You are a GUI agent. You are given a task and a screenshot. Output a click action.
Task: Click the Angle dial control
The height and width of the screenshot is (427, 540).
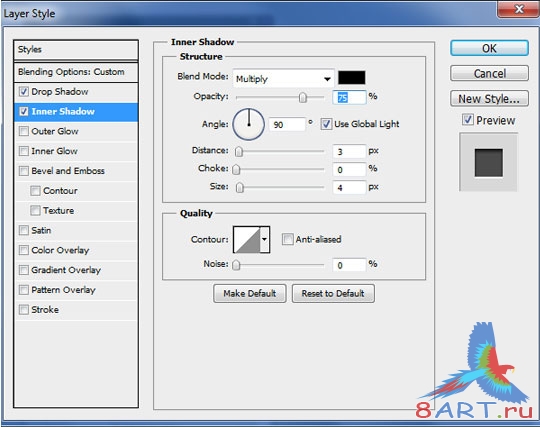click(249, 124)
